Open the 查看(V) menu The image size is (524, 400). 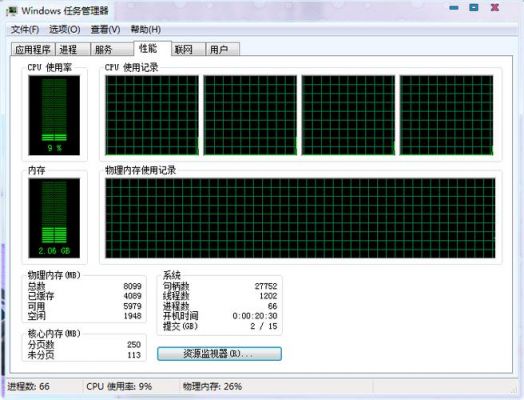pyautogui.click(x=105, y=30)
